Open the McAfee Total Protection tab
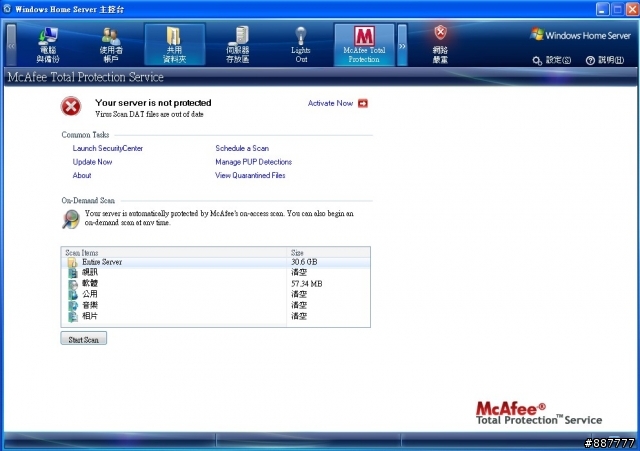The width and height of the screenshot is (640, 451). point(363,44)
